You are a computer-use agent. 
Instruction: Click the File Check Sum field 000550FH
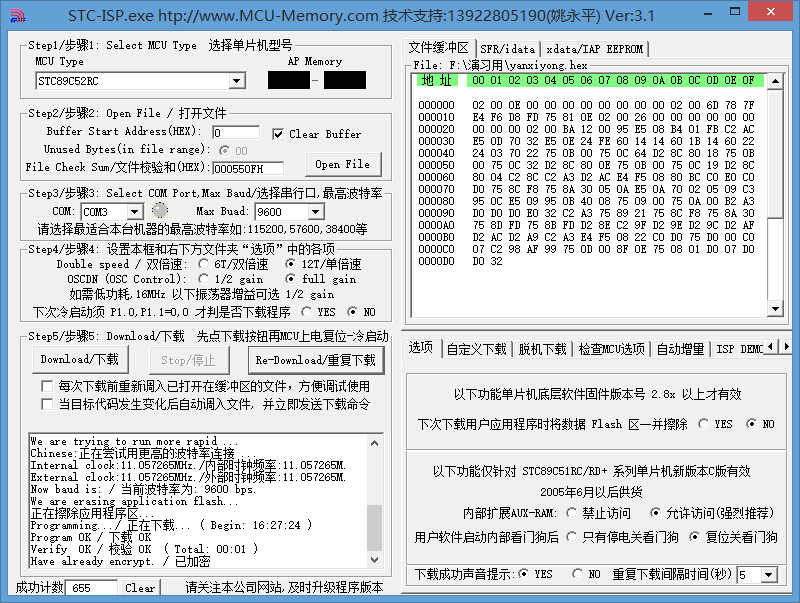coord(248,168)
